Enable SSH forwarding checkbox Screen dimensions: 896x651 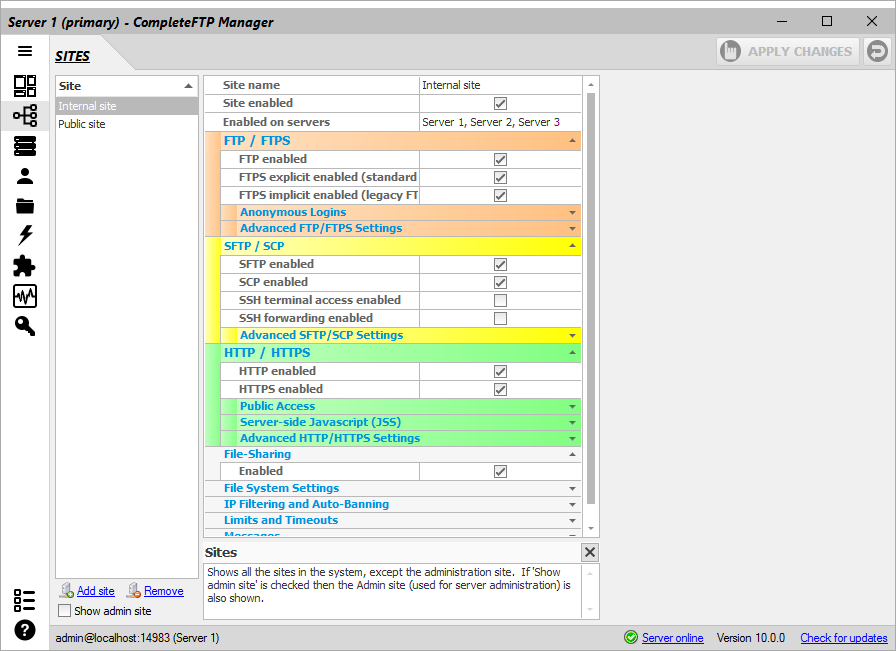(x=500, y=318)
